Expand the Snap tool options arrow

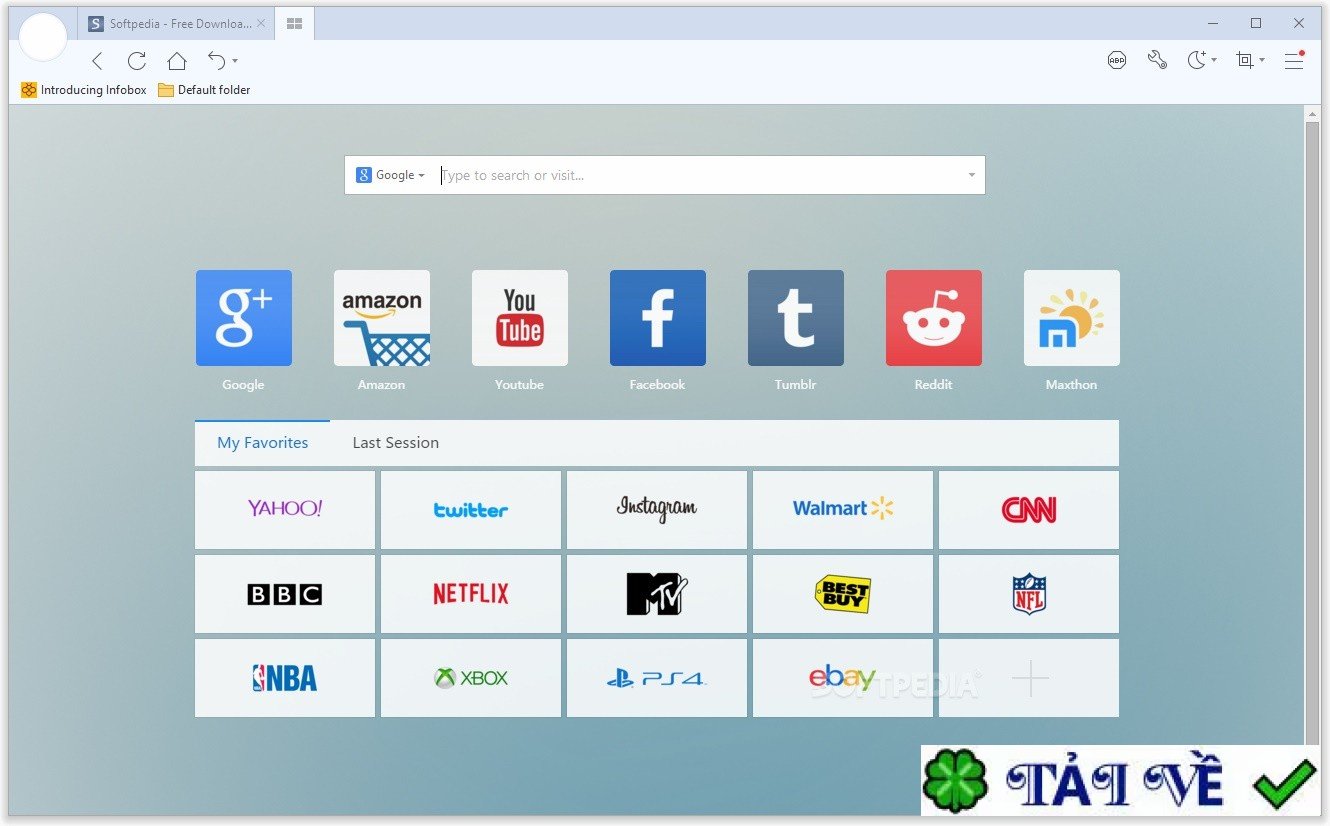coord(1262,61)
